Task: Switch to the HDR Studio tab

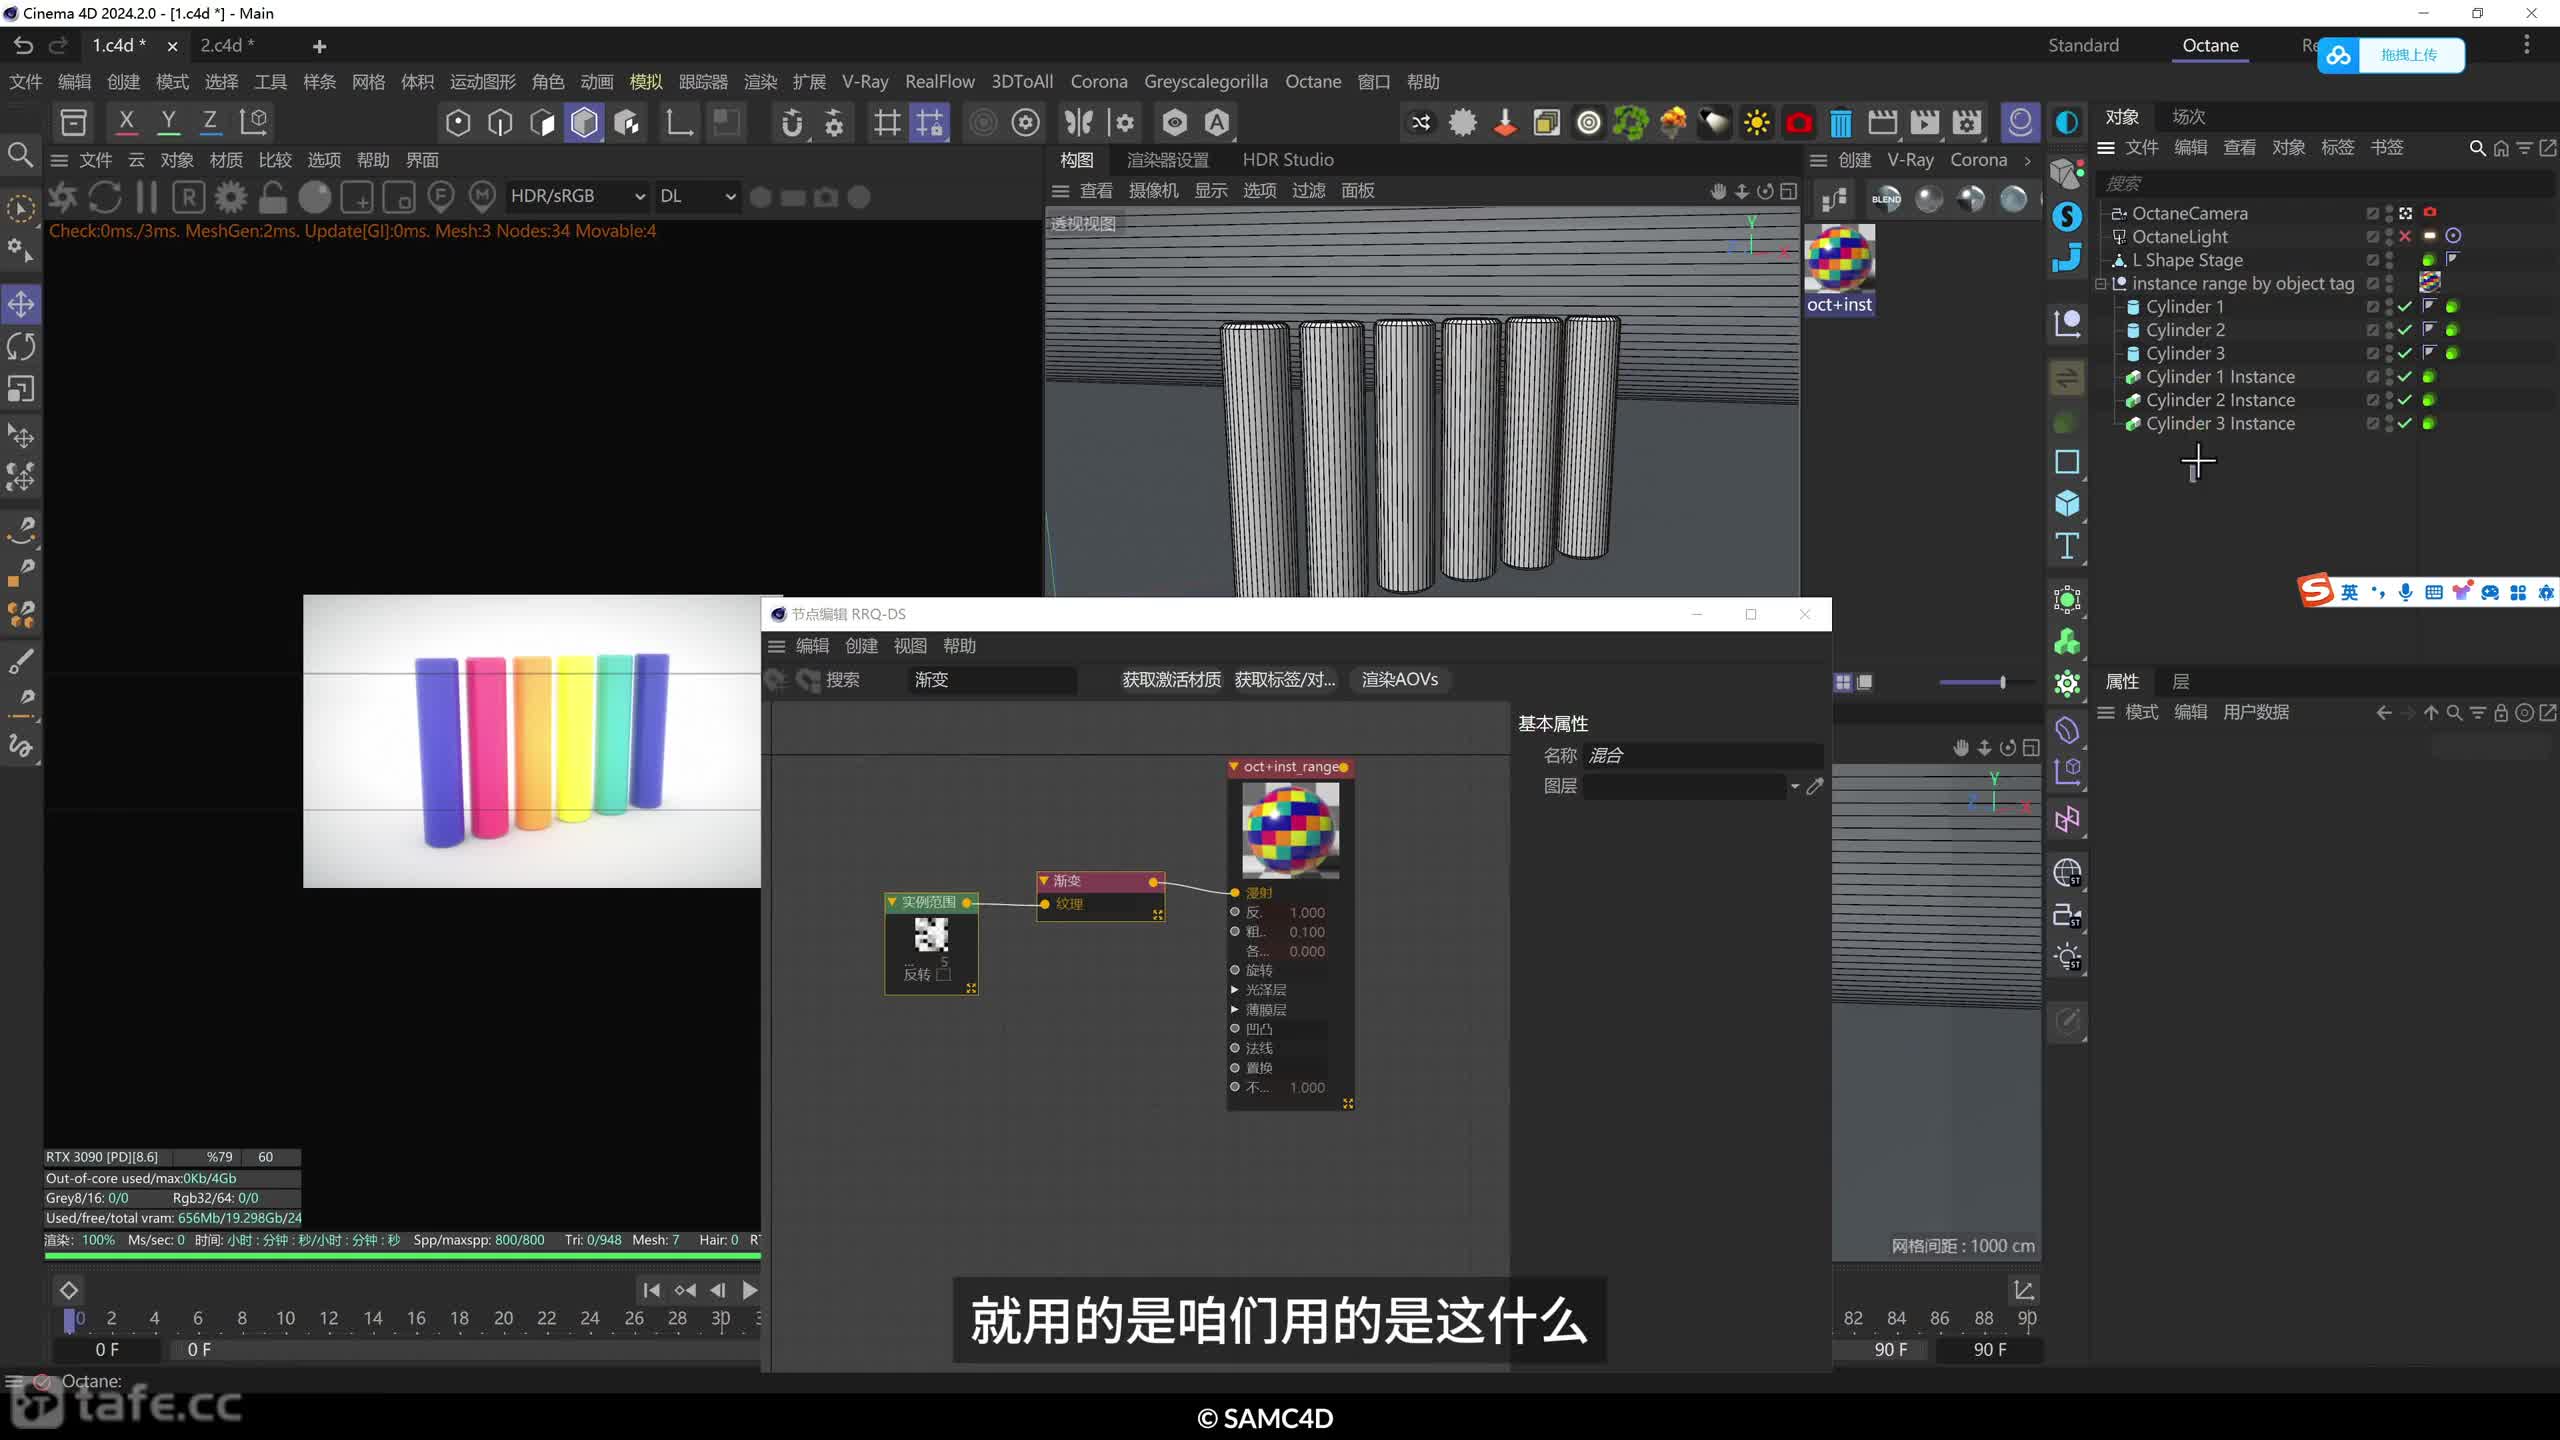Action: (x=1287, y=159)
